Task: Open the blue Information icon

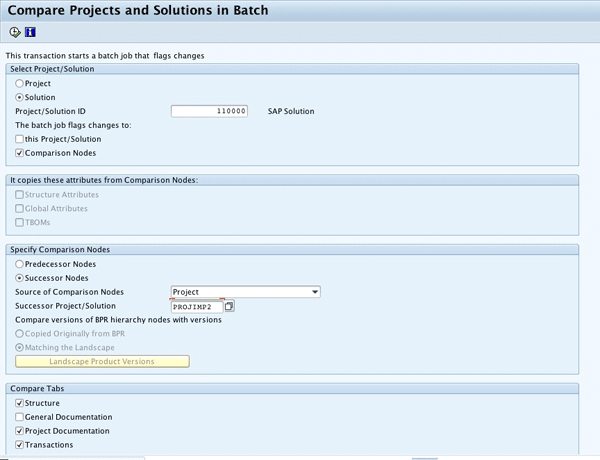Action: point(31,32)
